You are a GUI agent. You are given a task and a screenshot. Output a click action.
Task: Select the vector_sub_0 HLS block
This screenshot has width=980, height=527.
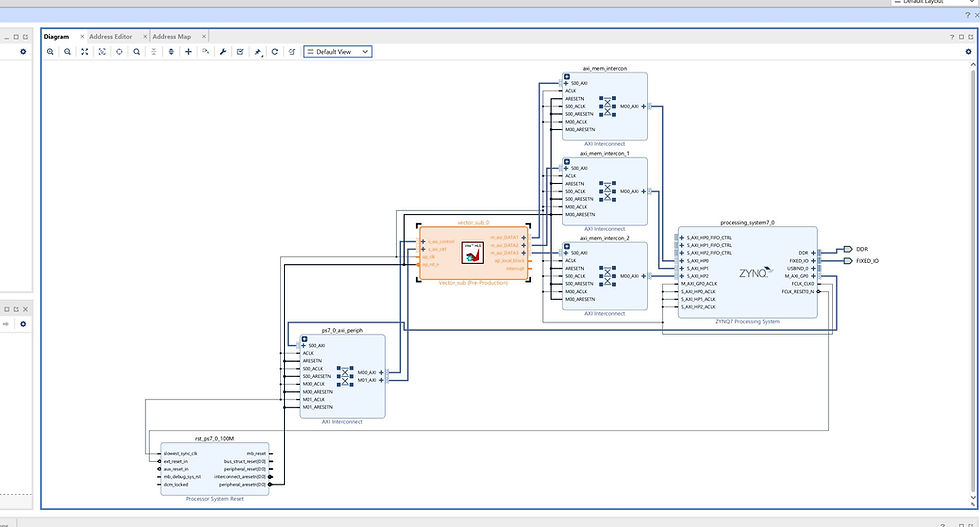473,253
